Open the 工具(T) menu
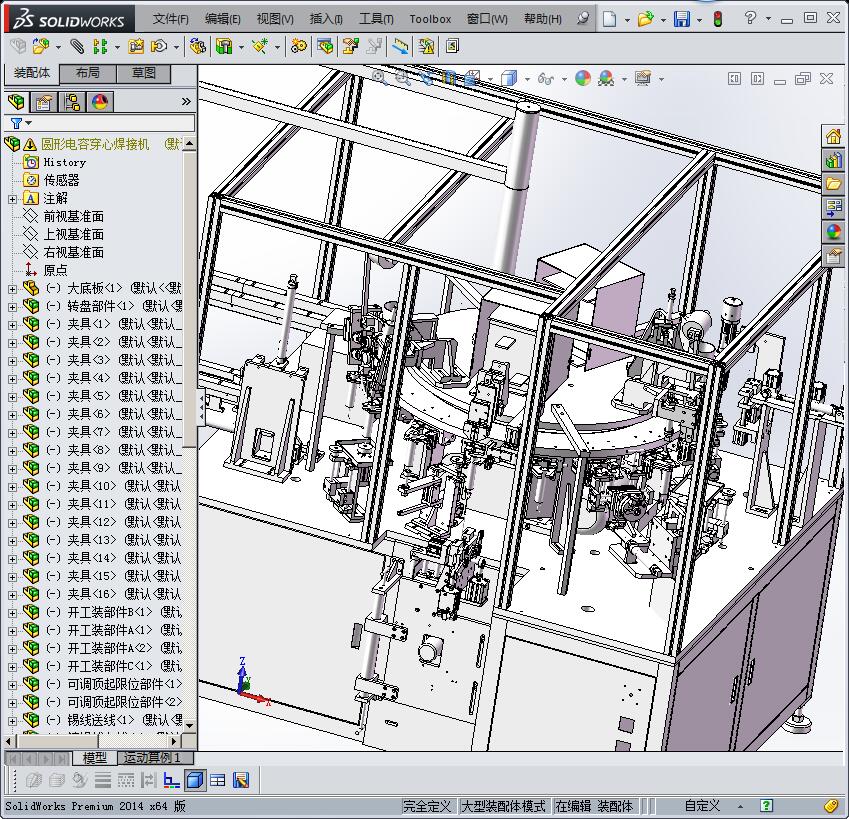This screenshot has height=819, width=849. click(x=376, y=19)
